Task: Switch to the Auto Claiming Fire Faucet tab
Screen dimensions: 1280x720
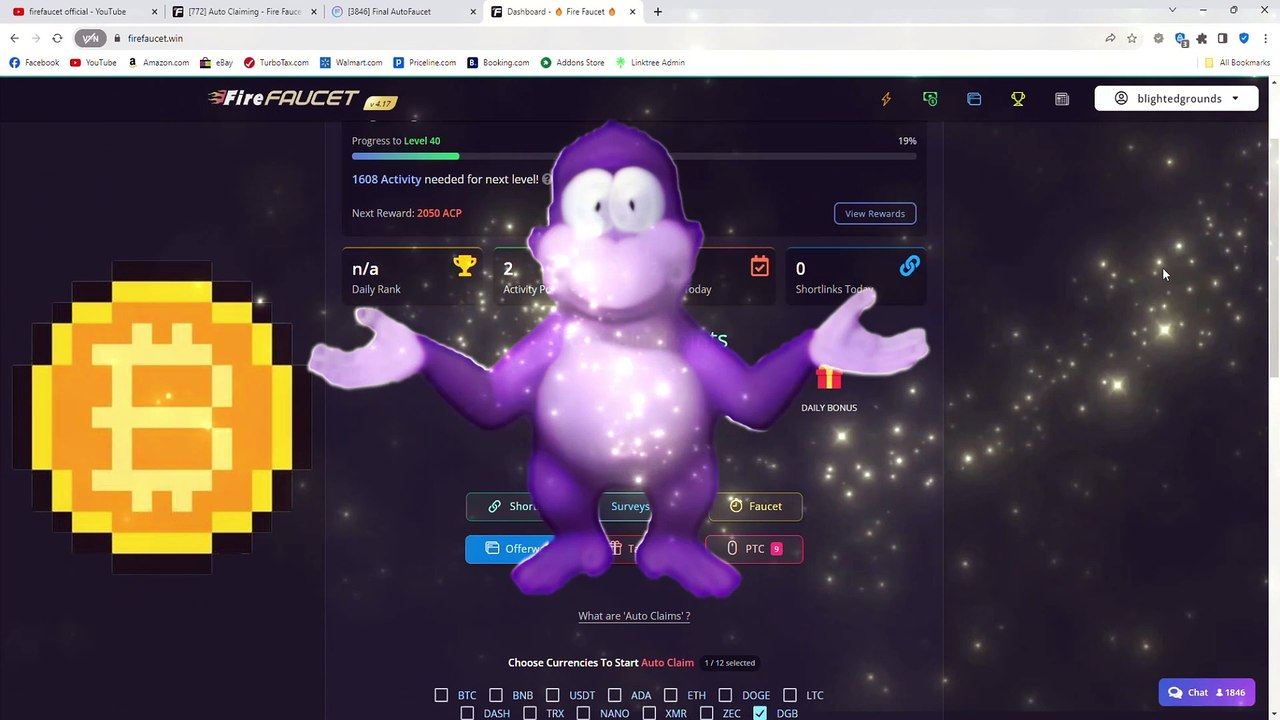Action: click(x=244, y=12)
